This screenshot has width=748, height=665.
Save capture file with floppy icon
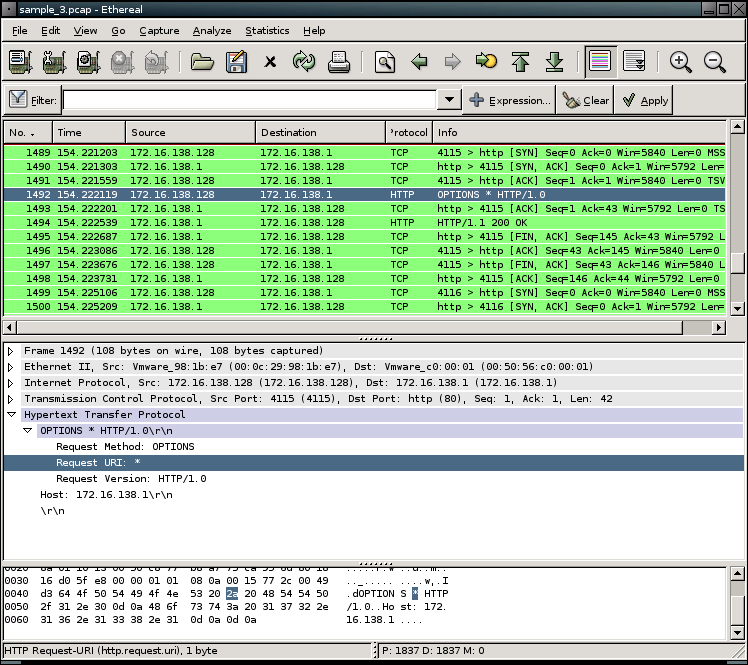tap(236, 62)
